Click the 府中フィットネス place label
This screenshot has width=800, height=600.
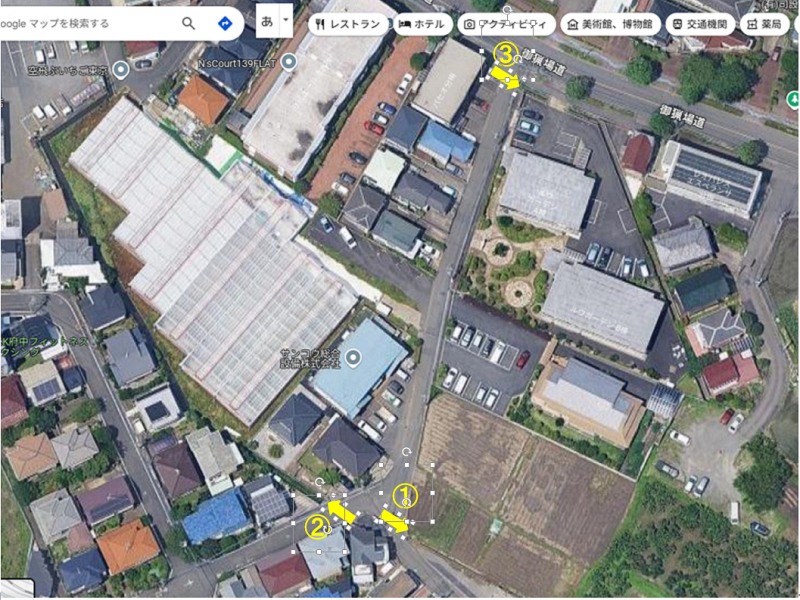coord(45,346)
